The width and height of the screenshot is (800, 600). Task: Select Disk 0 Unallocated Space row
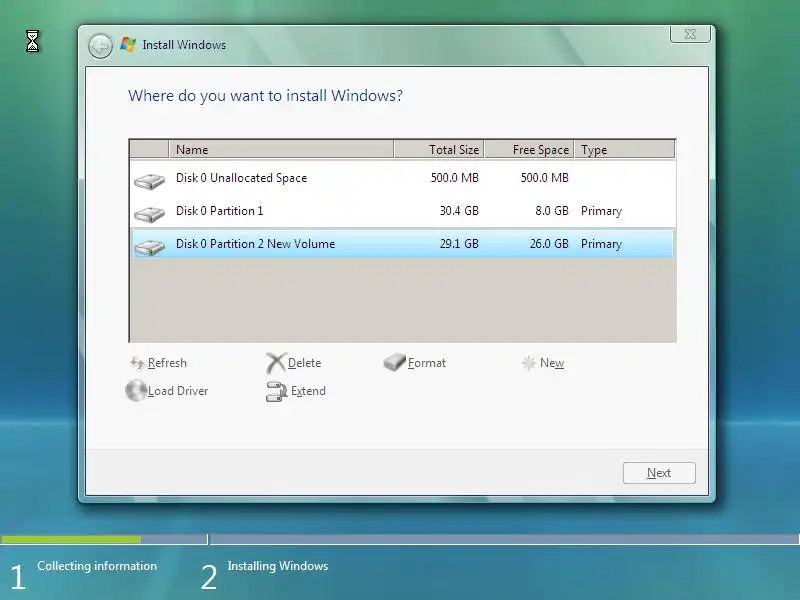pyautogui.click(x=403, y=178)
